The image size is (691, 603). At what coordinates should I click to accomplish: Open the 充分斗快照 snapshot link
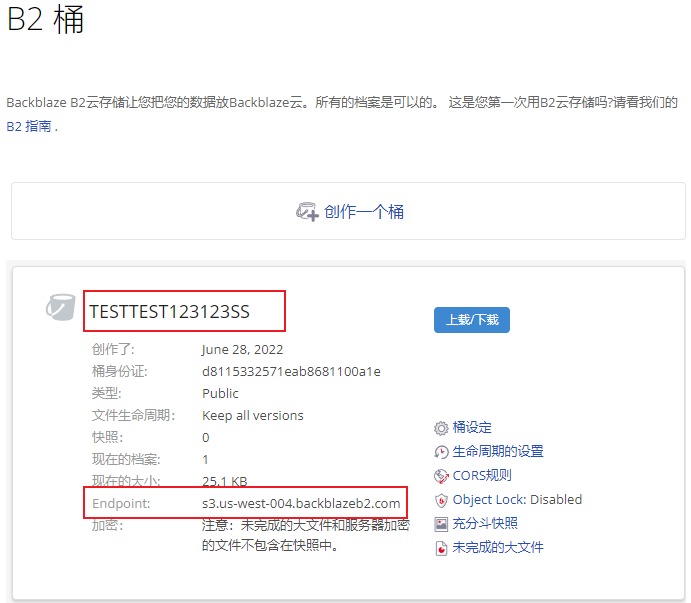pos(485,524)
